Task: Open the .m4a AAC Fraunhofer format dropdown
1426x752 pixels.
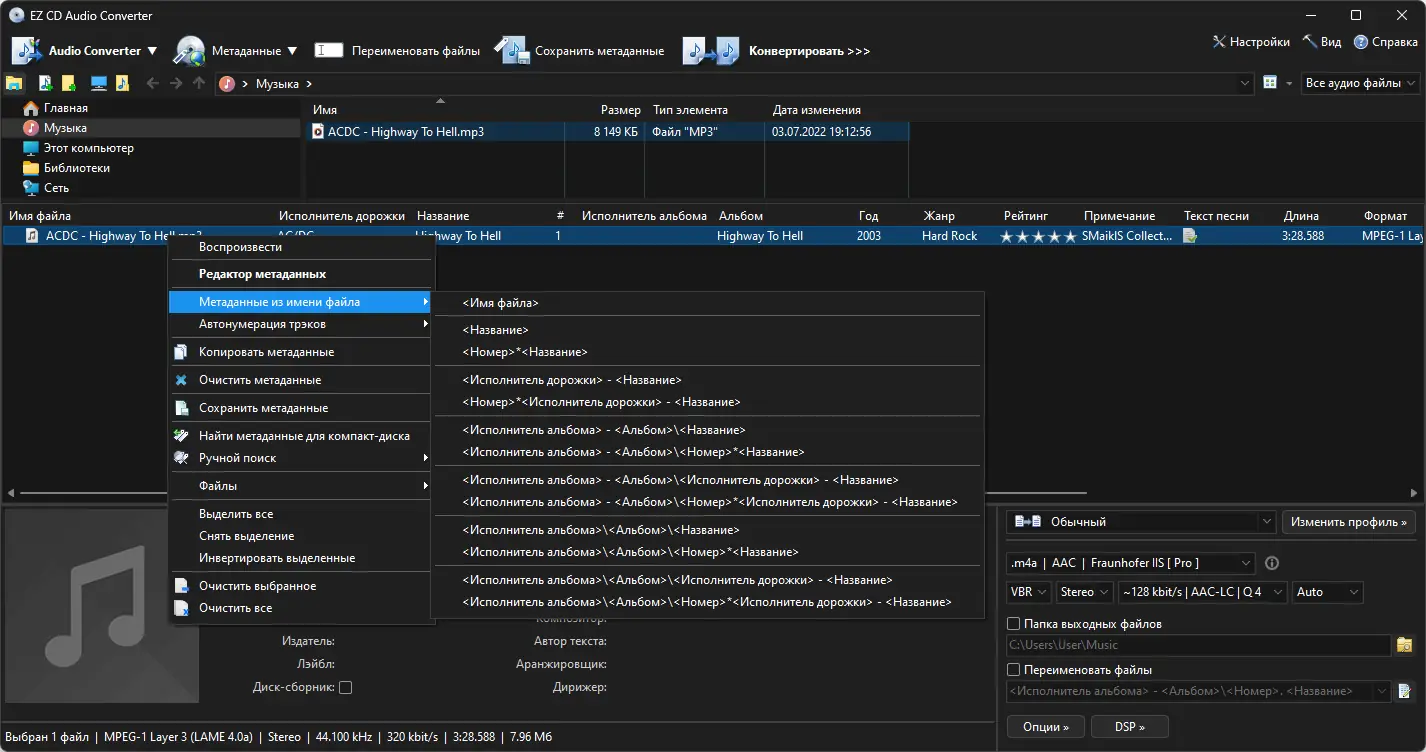Action: 1130,563
